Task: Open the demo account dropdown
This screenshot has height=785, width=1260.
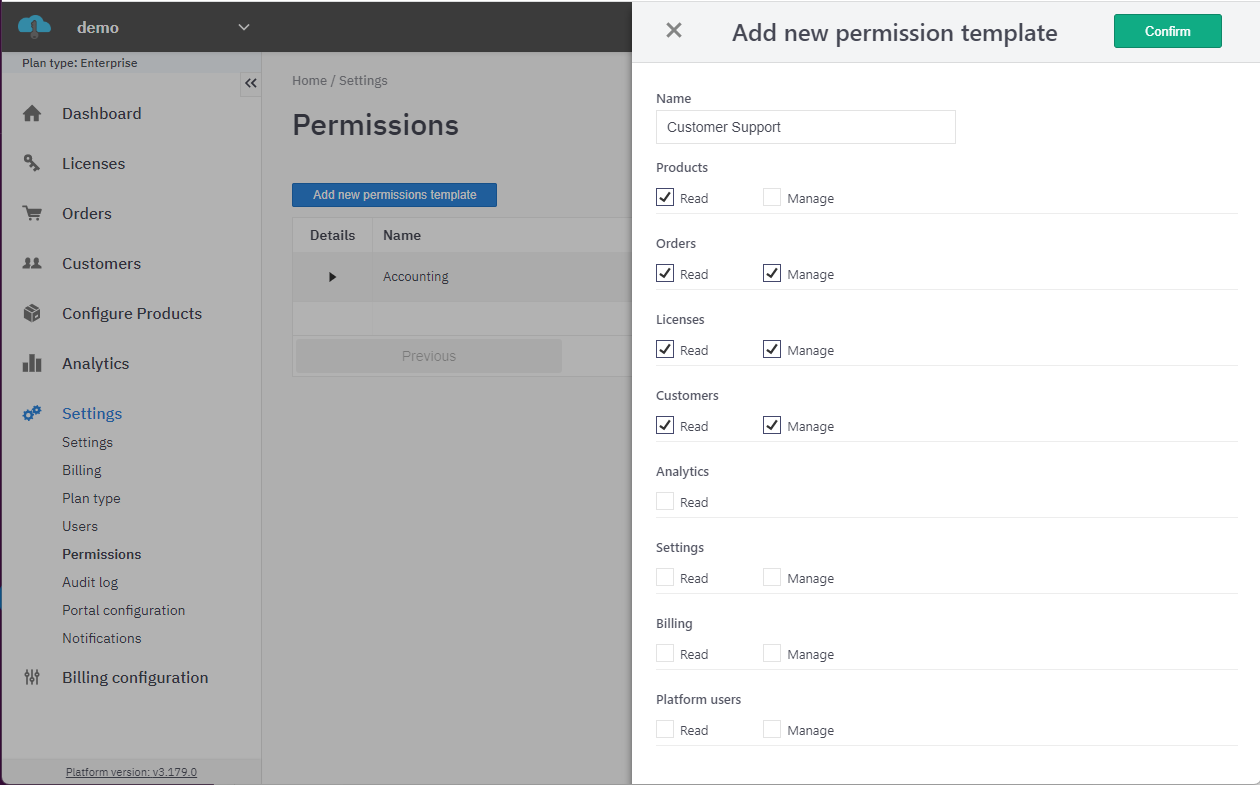Action: (x=244, y=27)
